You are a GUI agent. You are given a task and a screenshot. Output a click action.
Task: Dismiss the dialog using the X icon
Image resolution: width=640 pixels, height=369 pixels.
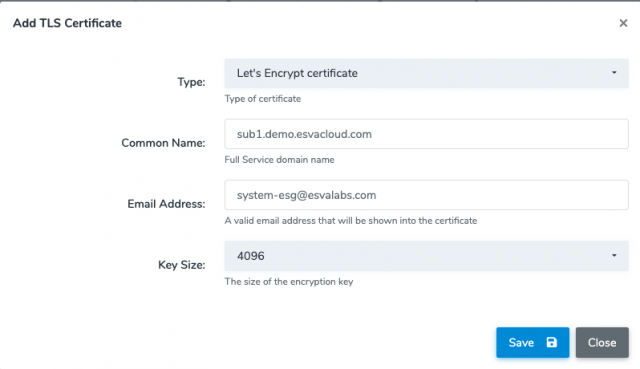[x=623, y=23]
